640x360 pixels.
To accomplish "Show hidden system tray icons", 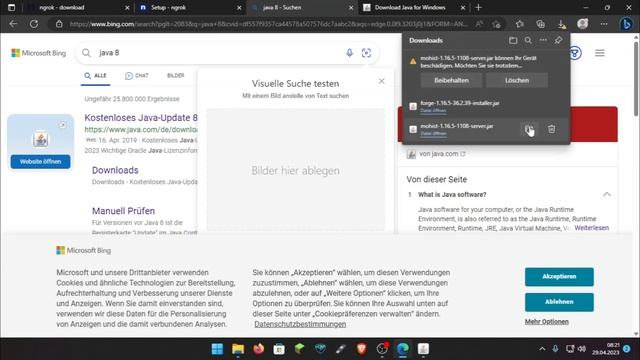I will tap(542, 349).
